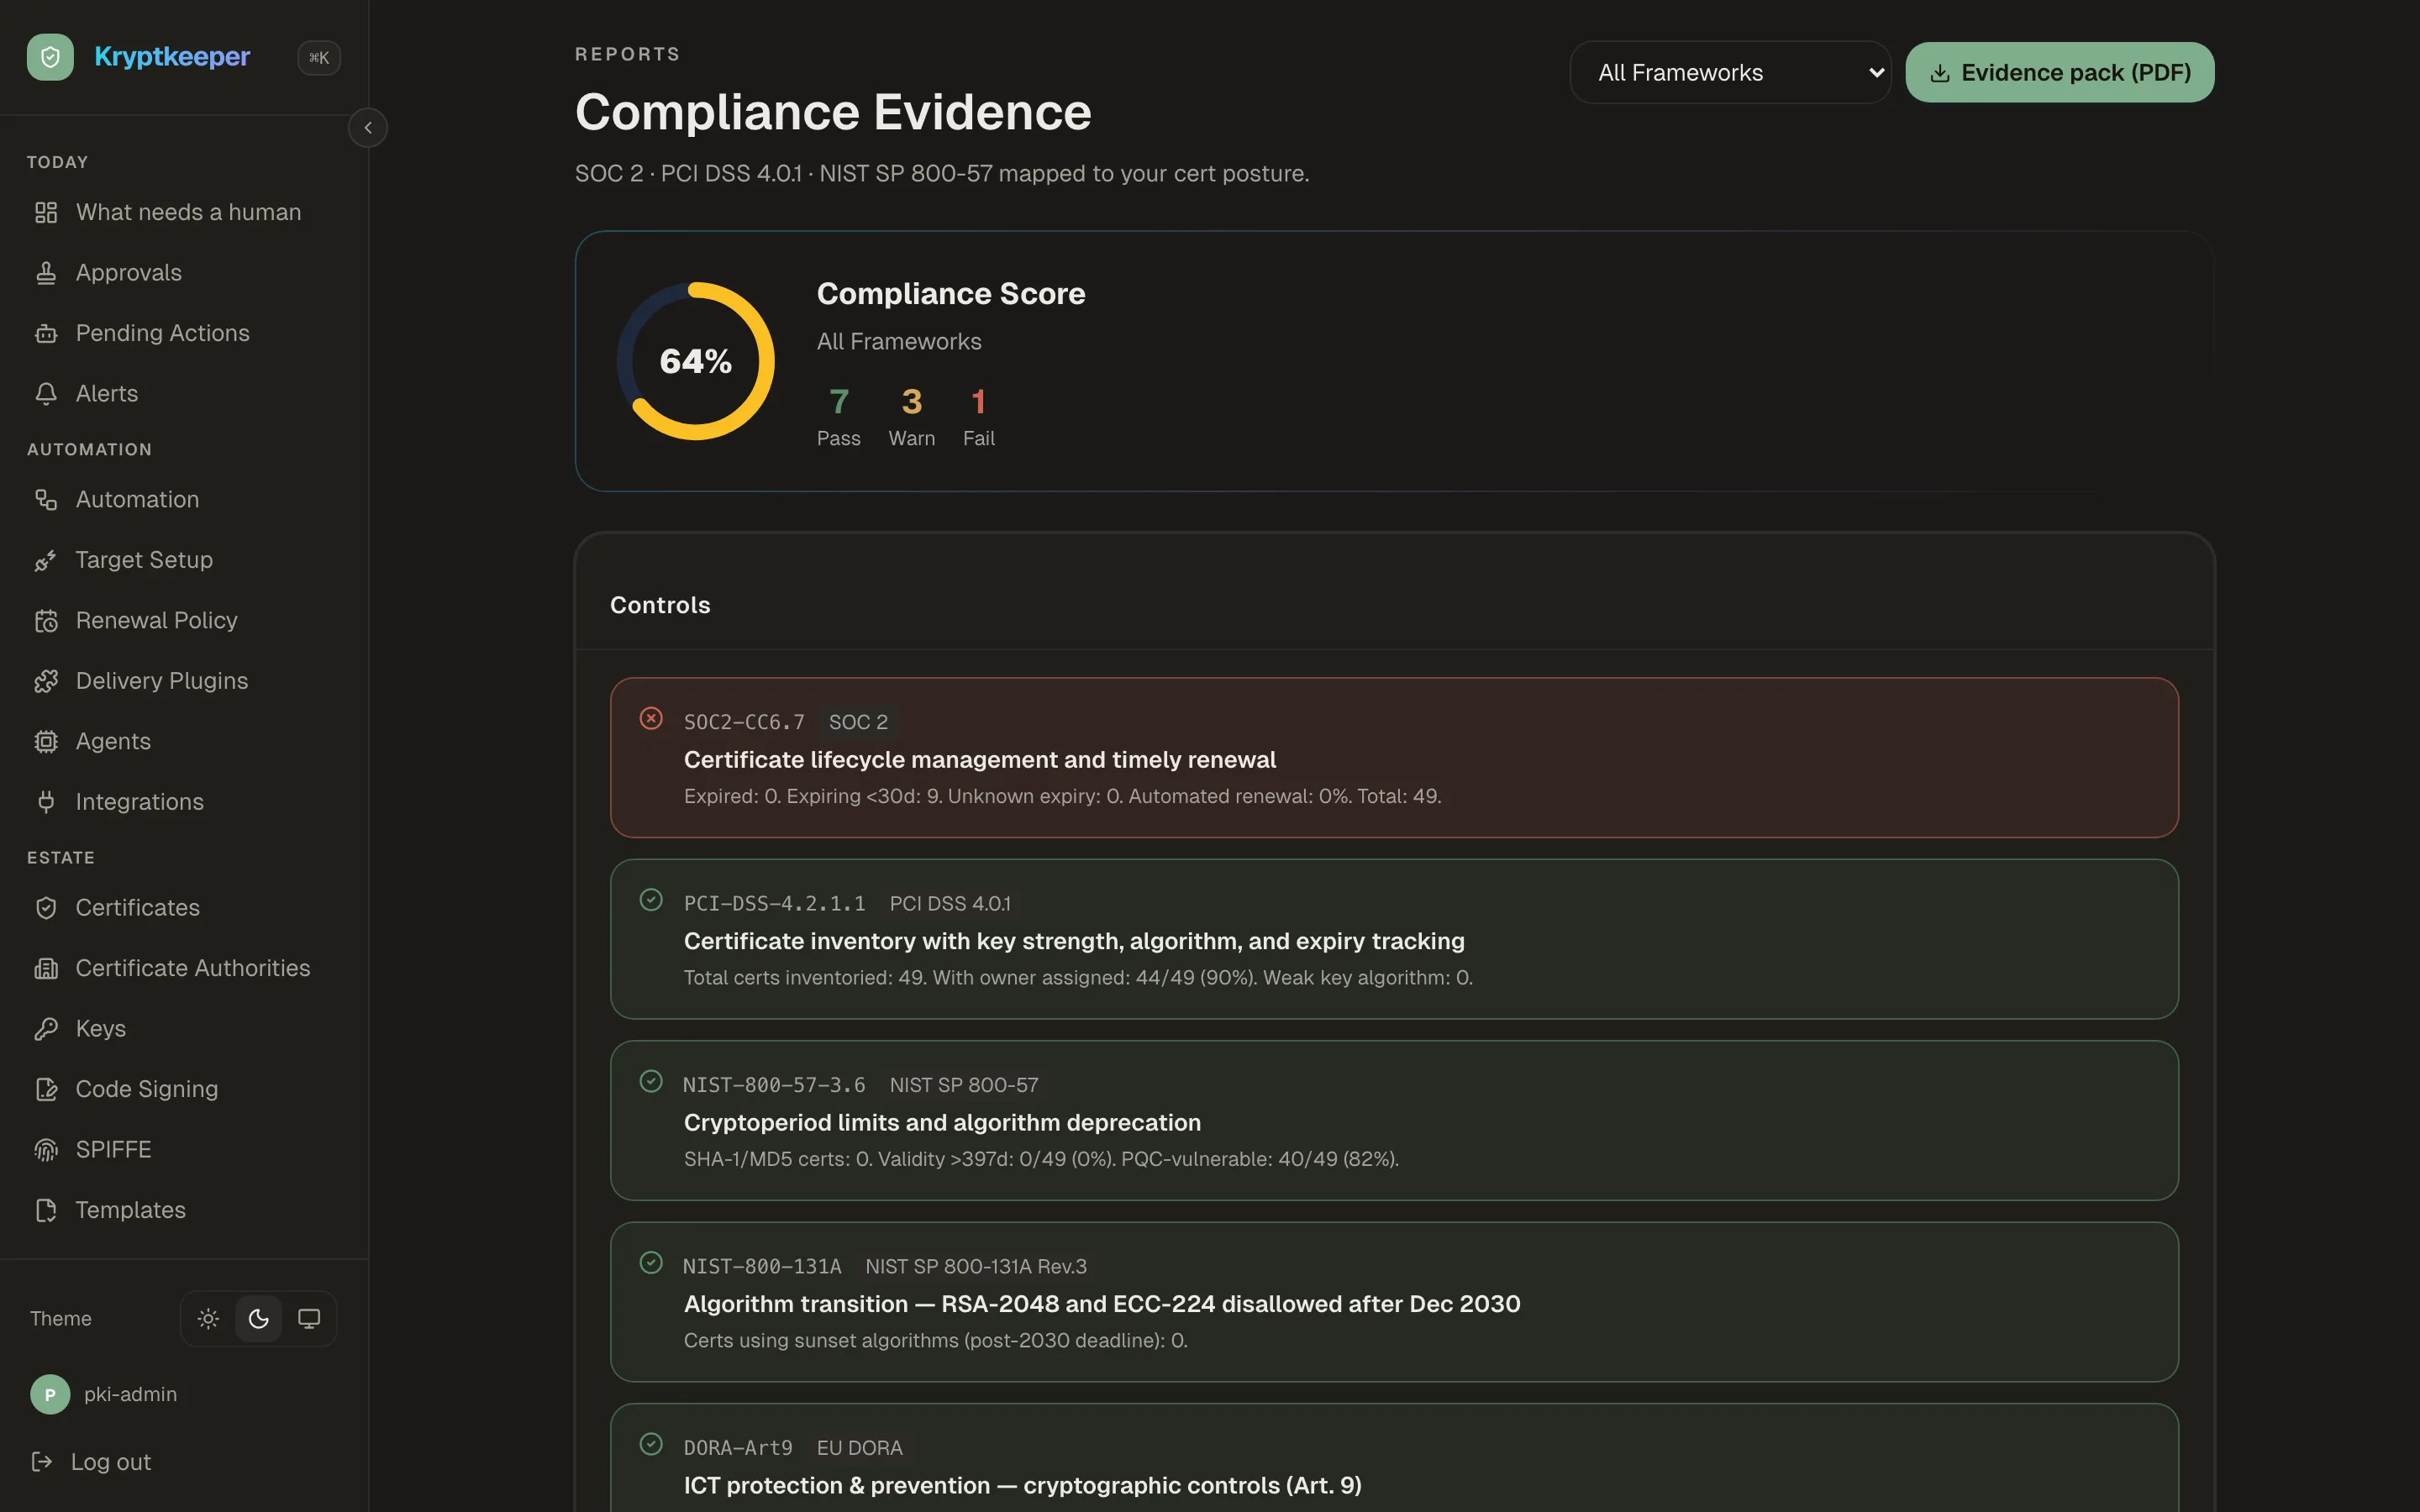Click the shield icon beside Certificates
Viewport: 2420px width, 1512px height.
tap(46, 908)
